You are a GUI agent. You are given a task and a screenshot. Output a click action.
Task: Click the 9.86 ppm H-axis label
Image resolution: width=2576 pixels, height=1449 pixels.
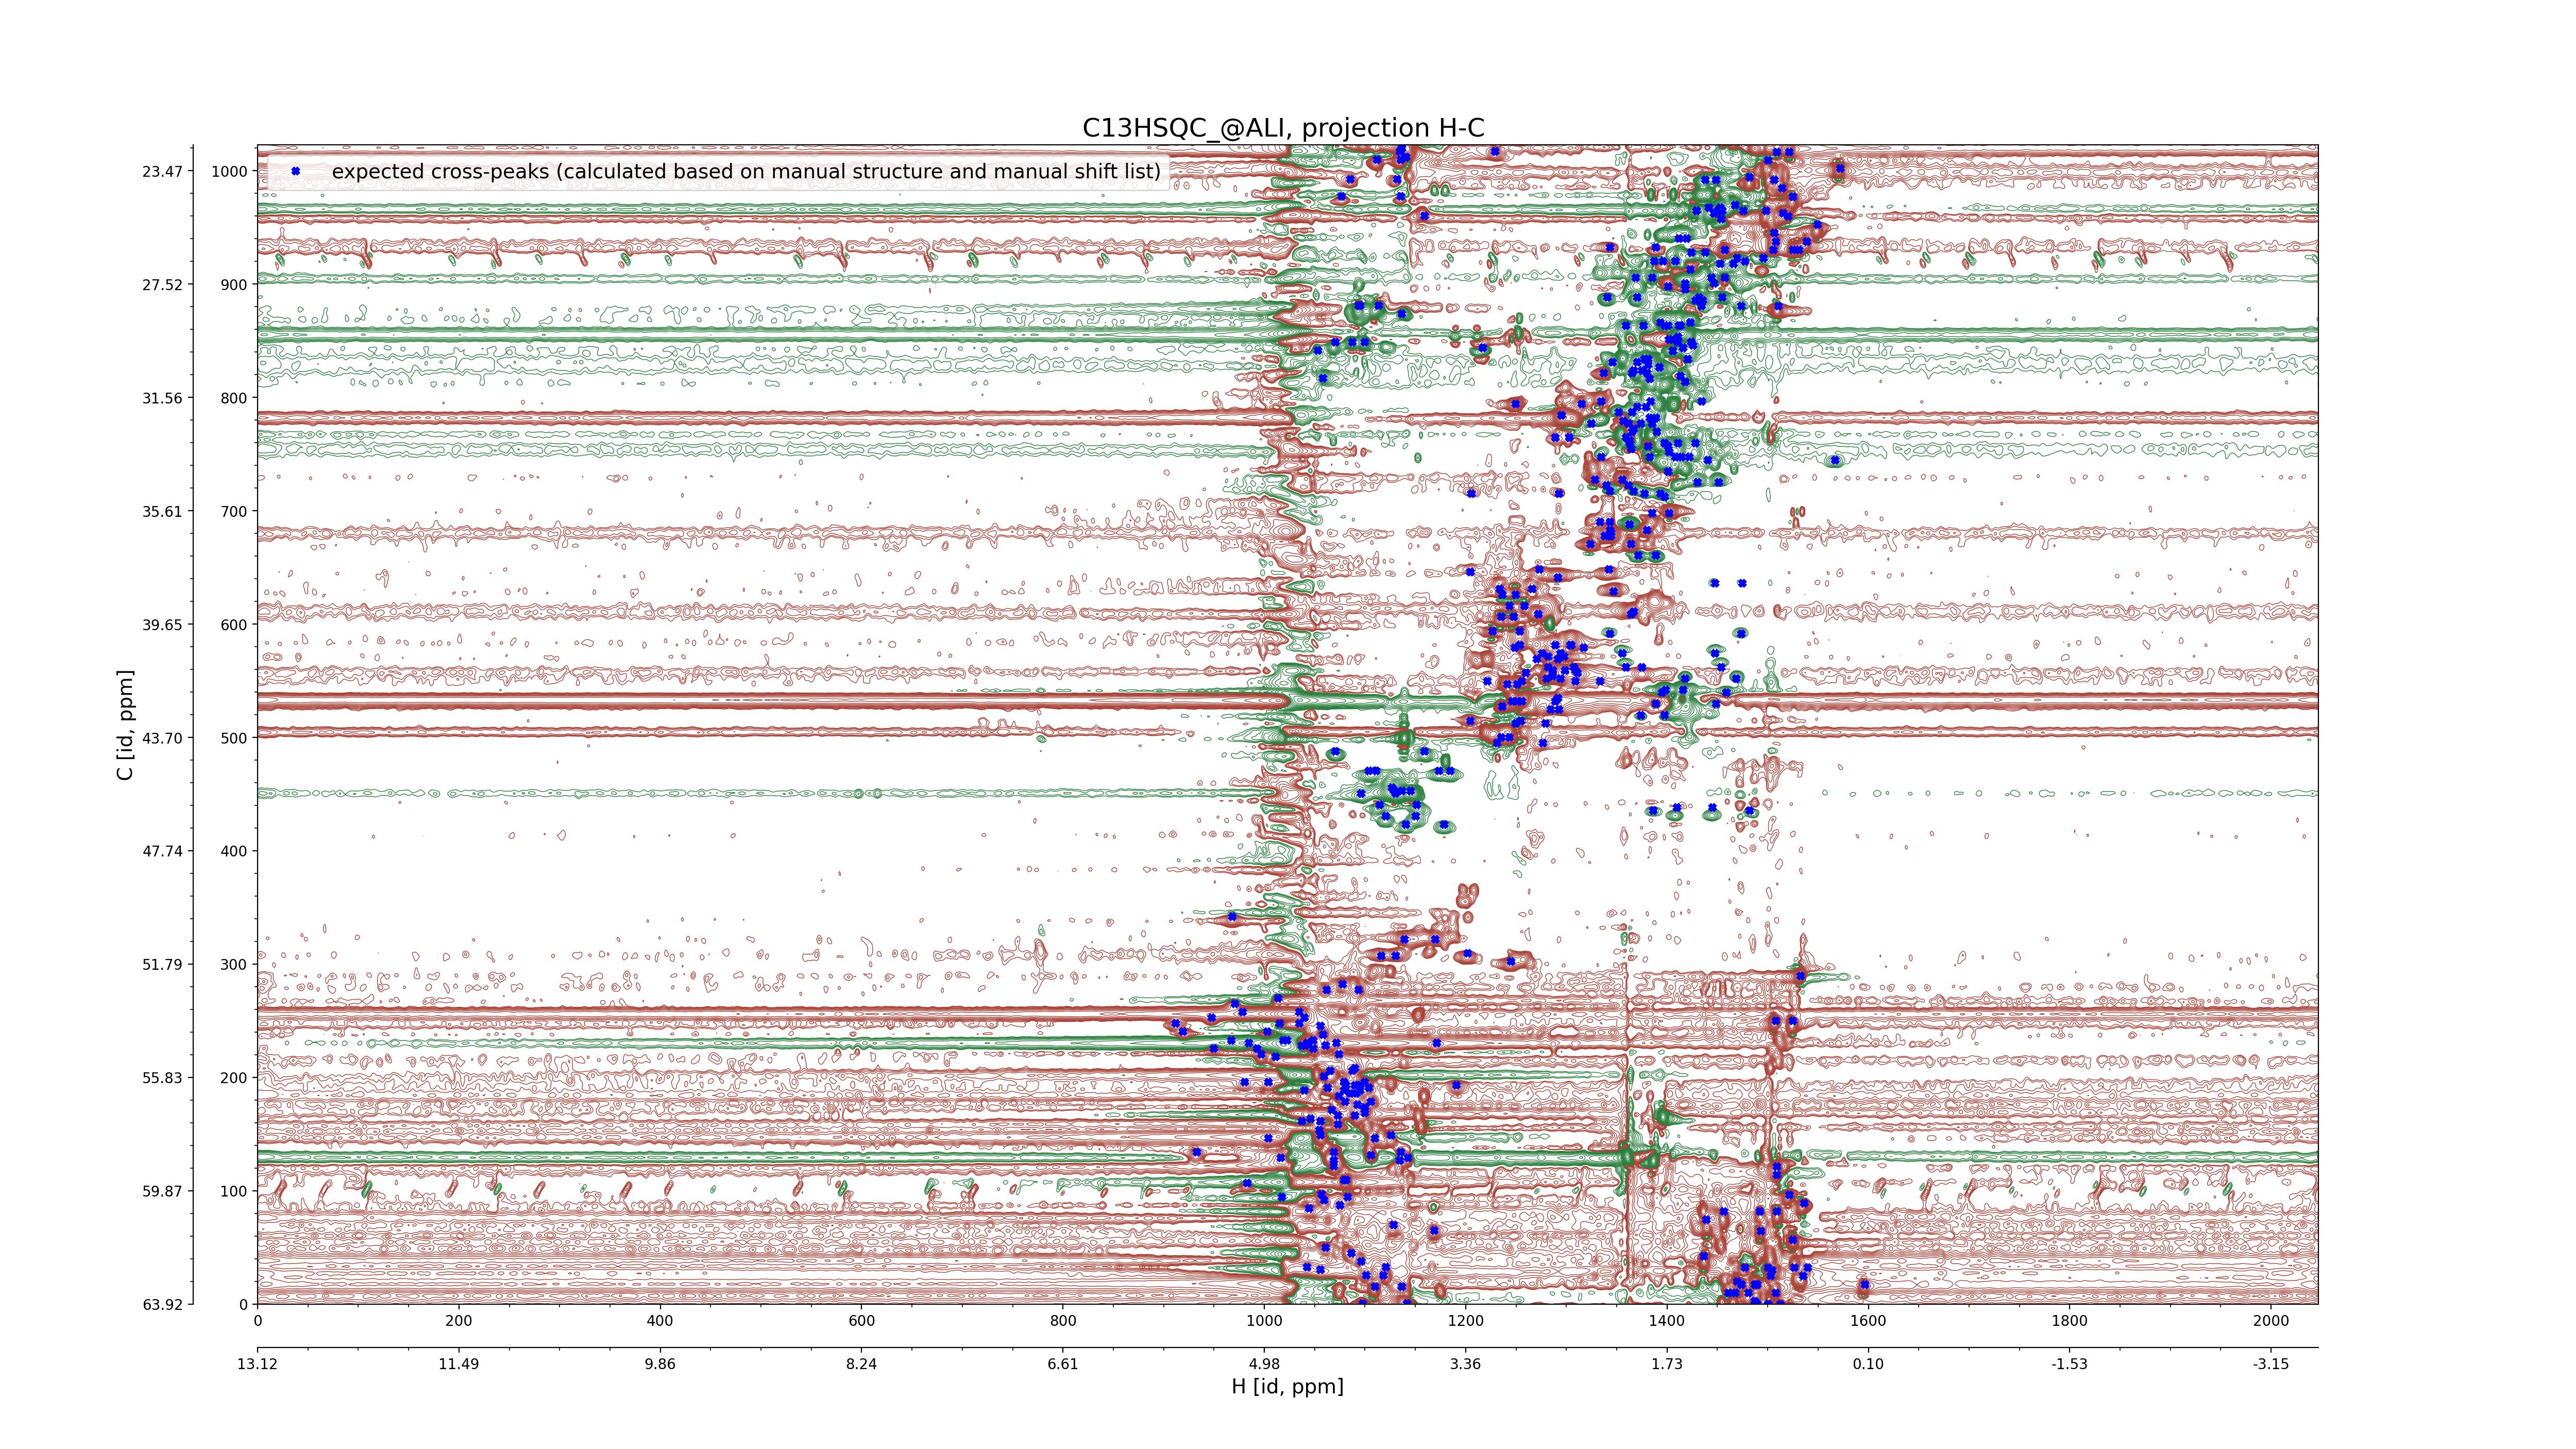(660, 1364)
